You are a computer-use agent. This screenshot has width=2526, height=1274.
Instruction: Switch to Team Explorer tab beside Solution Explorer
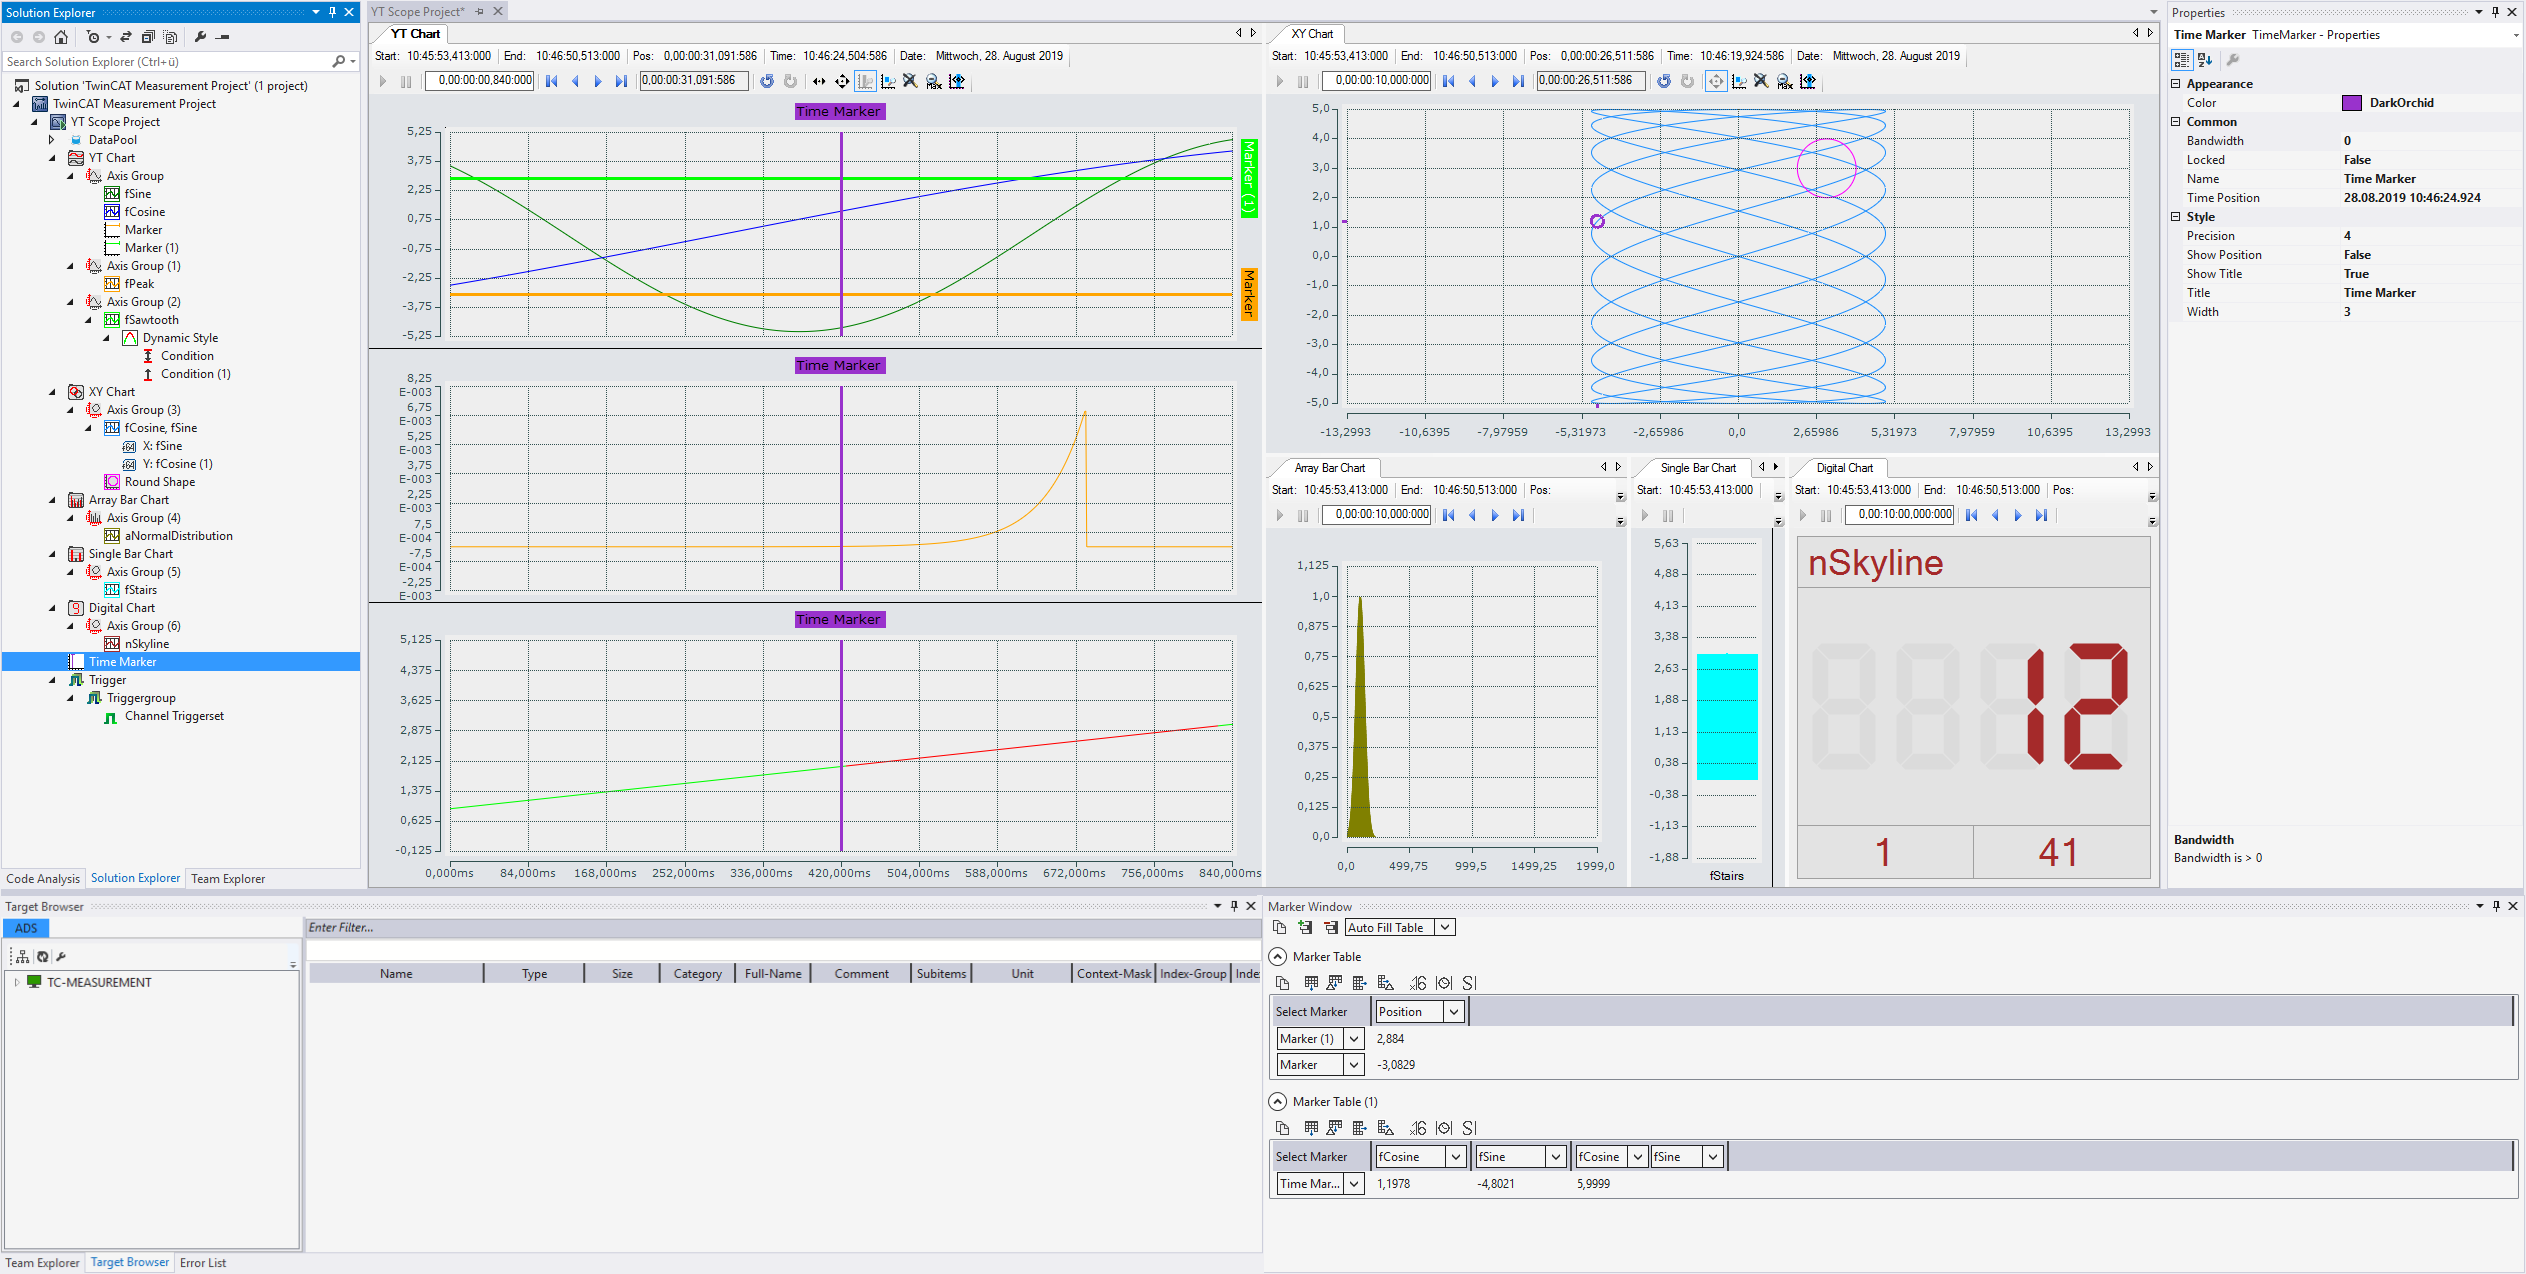[228, 879]
